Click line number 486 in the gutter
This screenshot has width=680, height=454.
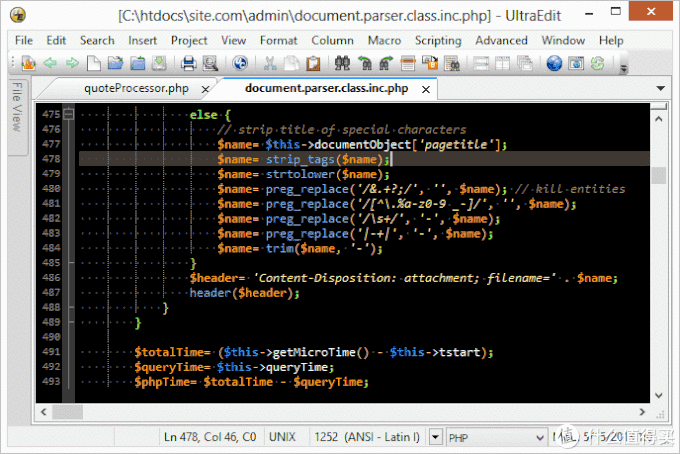[x=51, y=278]
